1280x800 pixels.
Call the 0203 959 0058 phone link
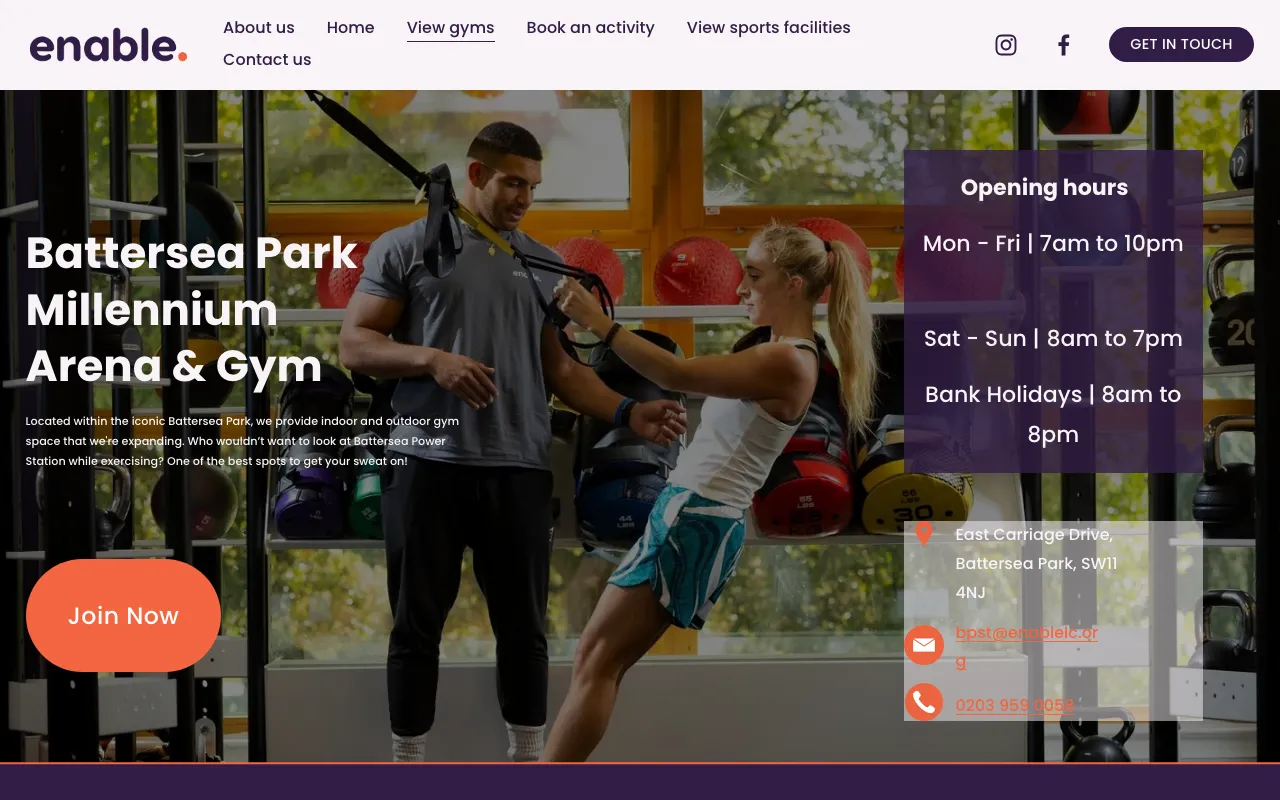(x=1015, y=705)
